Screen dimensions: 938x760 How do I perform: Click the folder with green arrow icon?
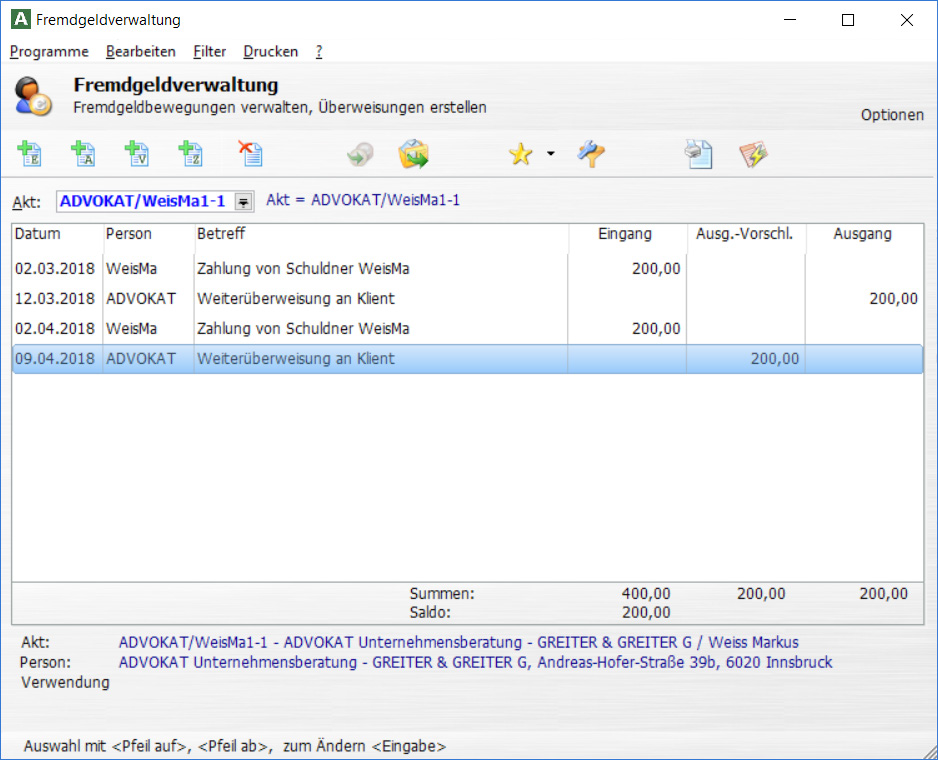pyautogui.click(x=413, y=154)
